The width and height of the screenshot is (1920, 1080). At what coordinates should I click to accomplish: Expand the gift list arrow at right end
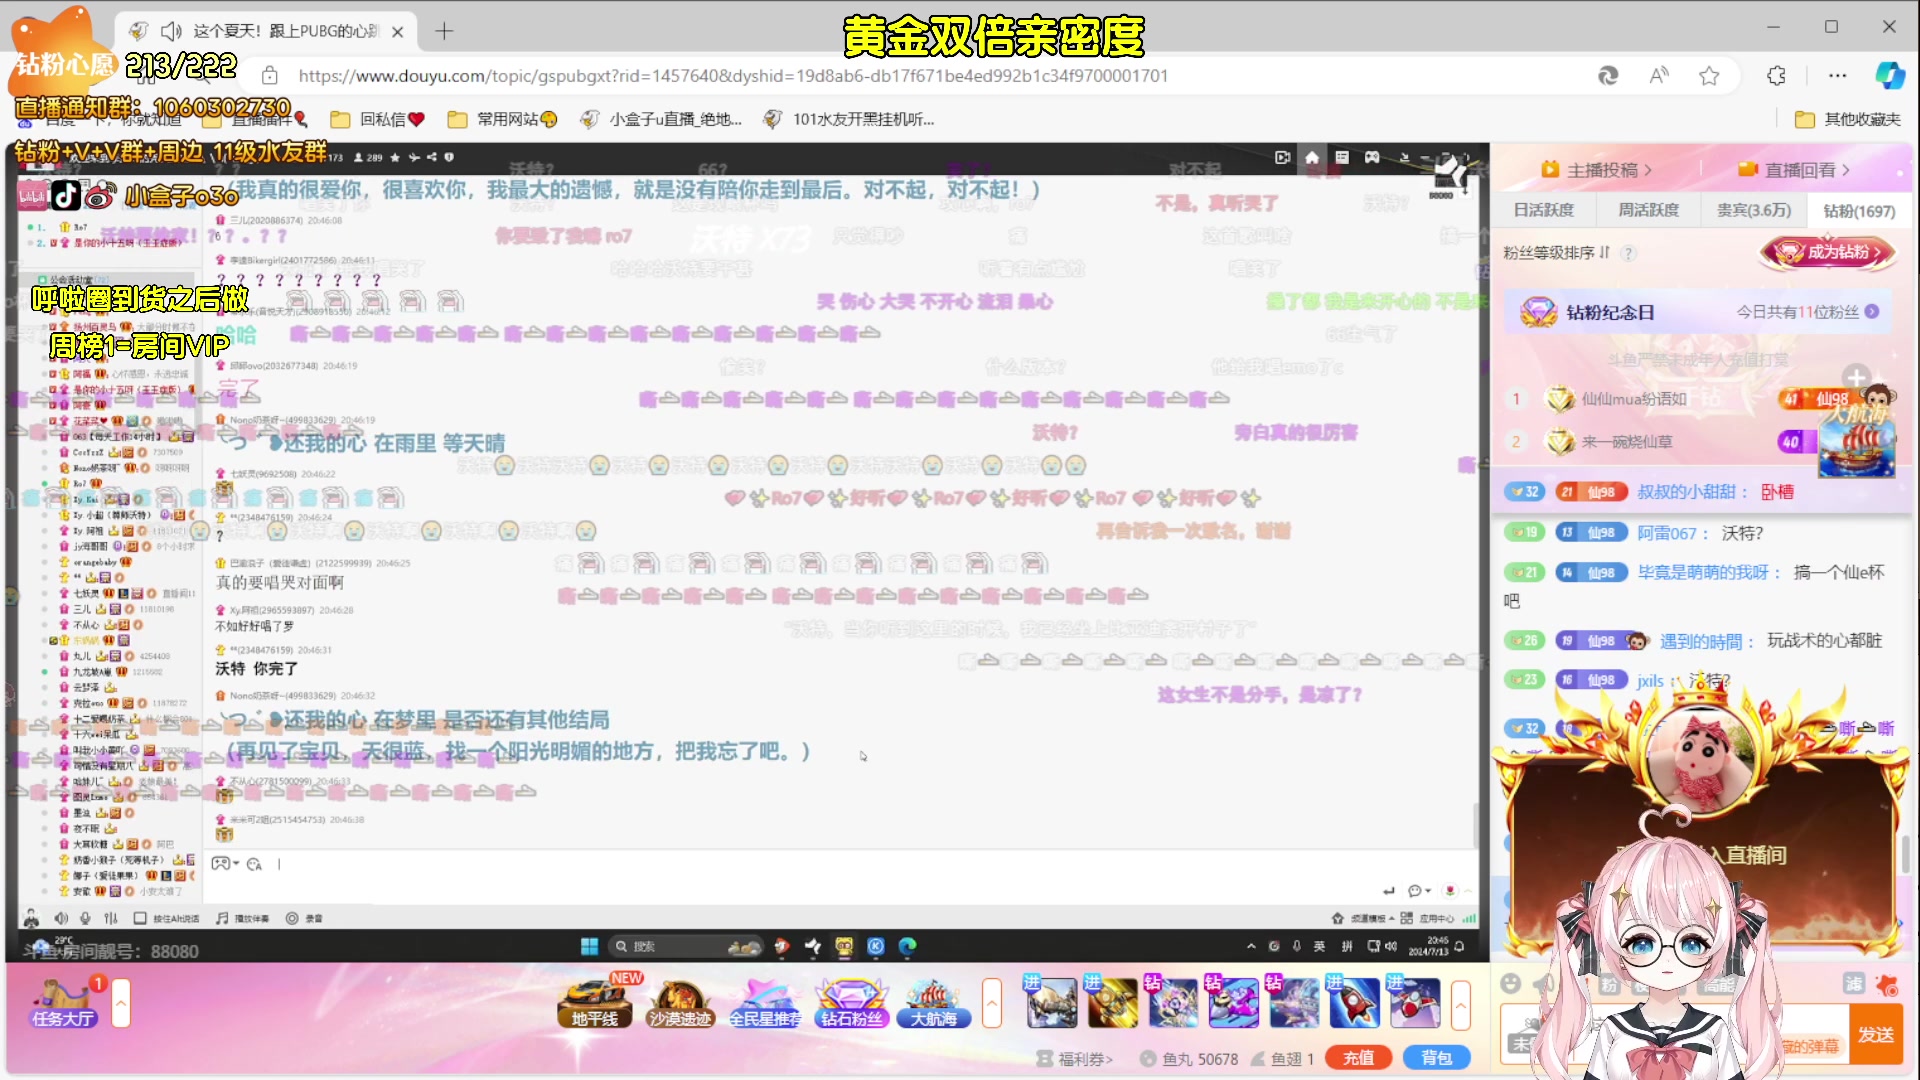click(1461, 1003)
